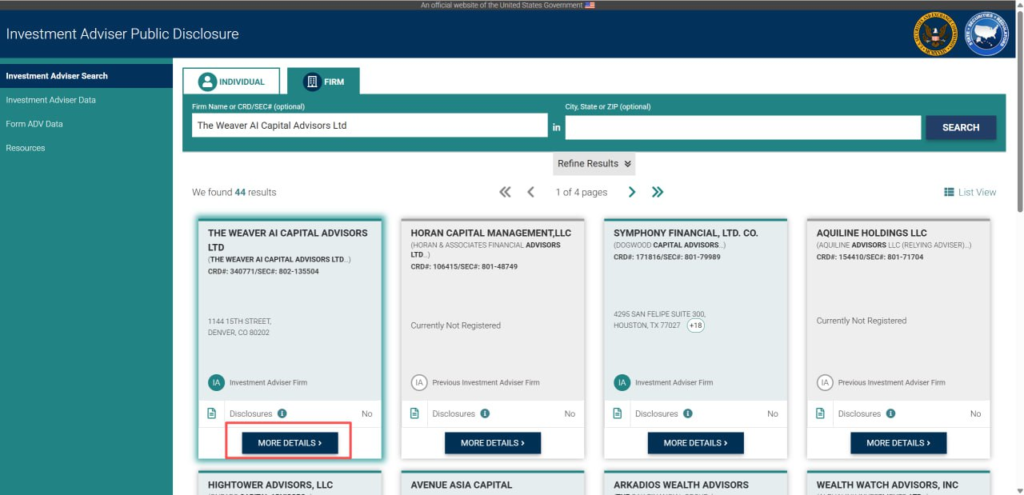The width and height of the screenshot is (1024, 495).
Task: Jump to the first page of results
Action: pyautogui.click(x=505, y=192)
